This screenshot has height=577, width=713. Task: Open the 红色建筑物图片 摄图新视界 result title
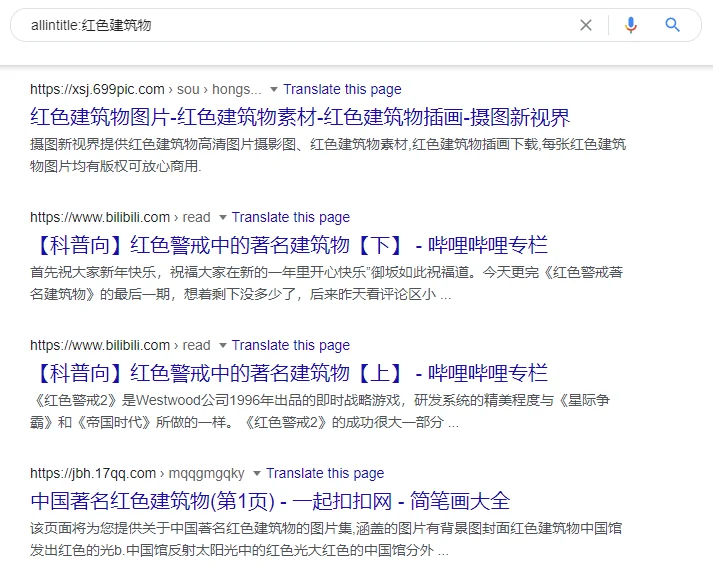pos(300,117)
